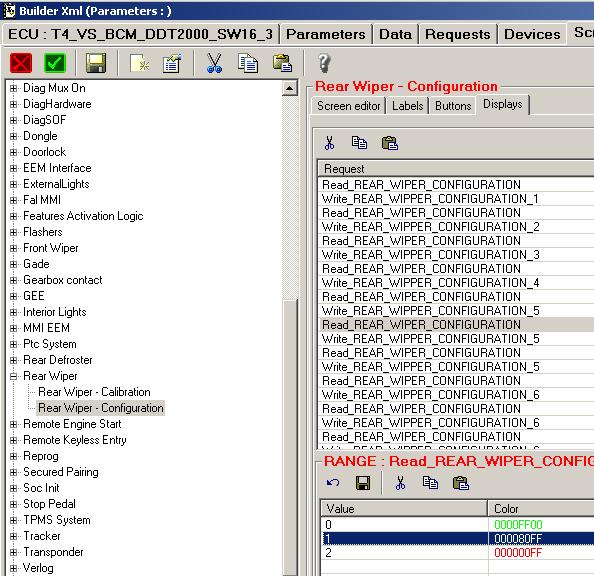Click the new item page icon
The image size is (594, 576).
(139, 63)
